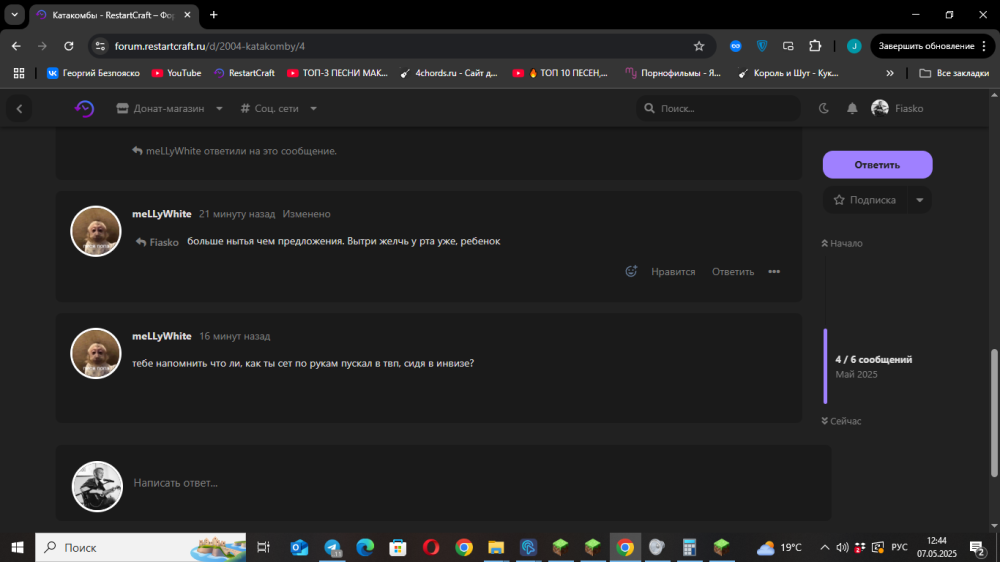Screen dimensions: 1000x562
Task: Open the Chrome extensions puzzle icon
Action: pos(815,46)
